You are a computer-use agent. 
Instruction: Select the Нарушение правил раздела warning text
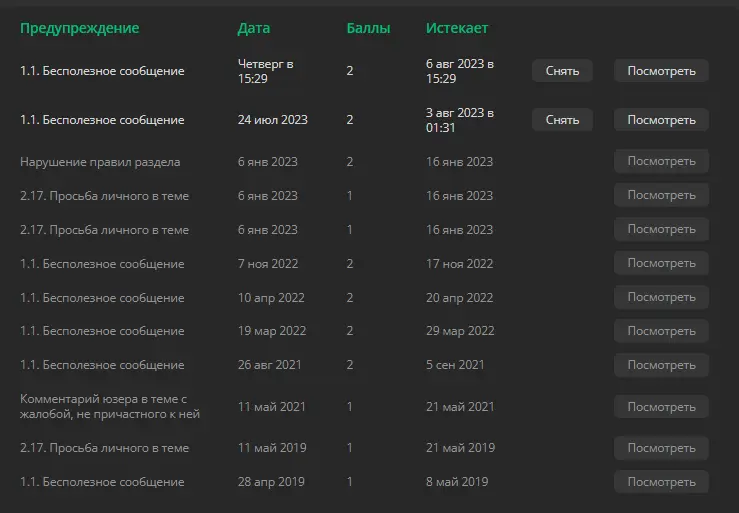[x=100, y=162]
